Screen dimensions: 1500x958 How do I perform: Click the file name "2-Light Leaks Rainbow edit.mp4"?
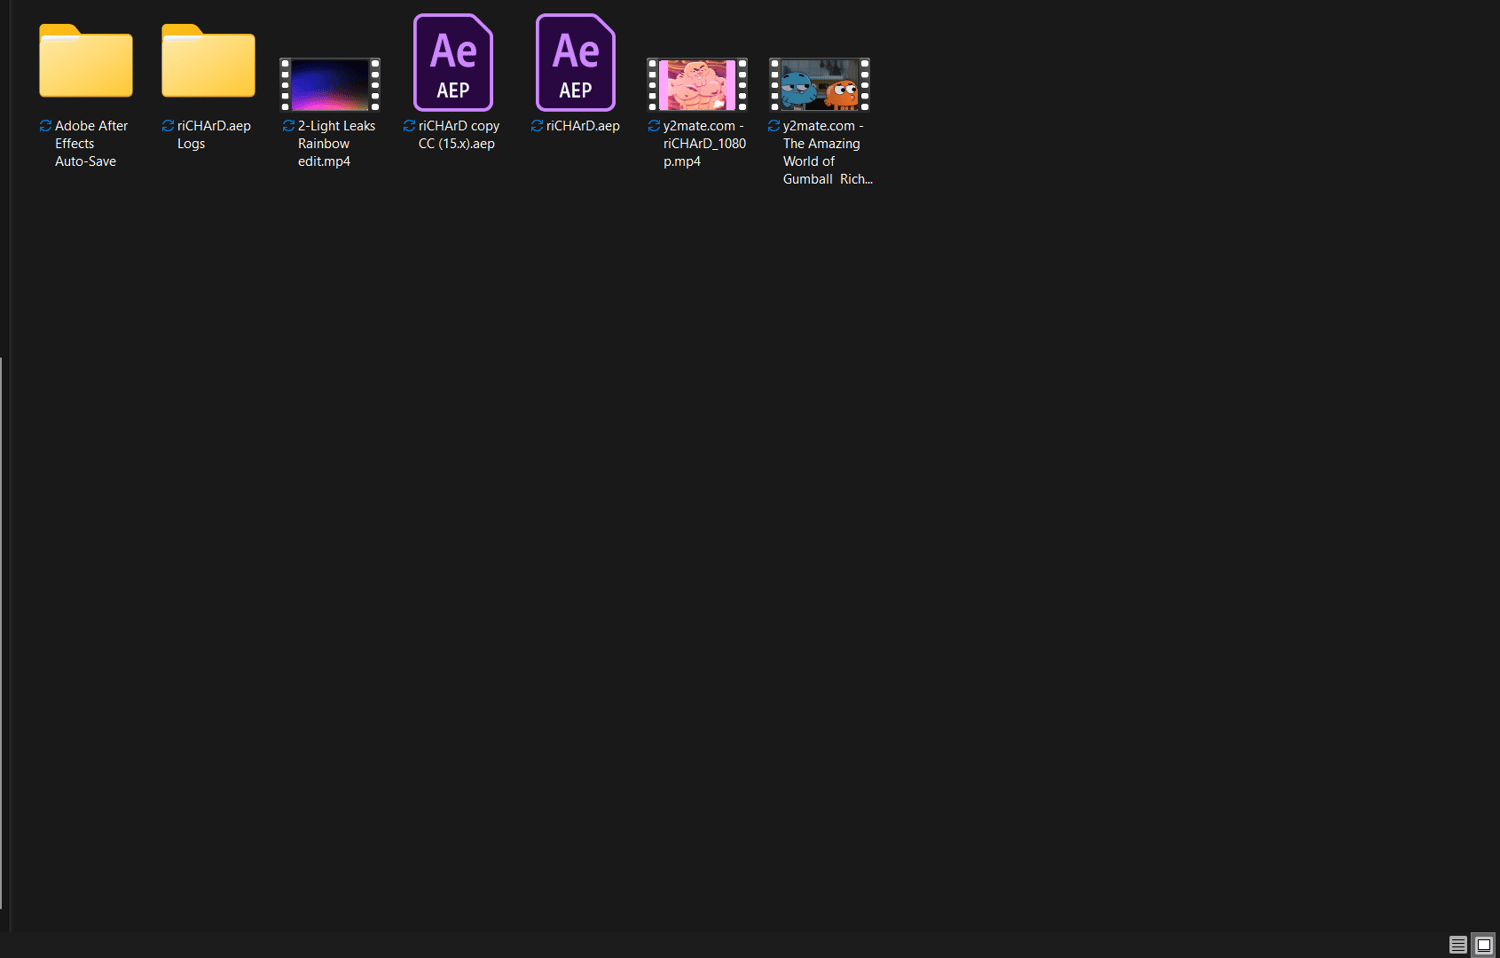click(x=336, y=144)
